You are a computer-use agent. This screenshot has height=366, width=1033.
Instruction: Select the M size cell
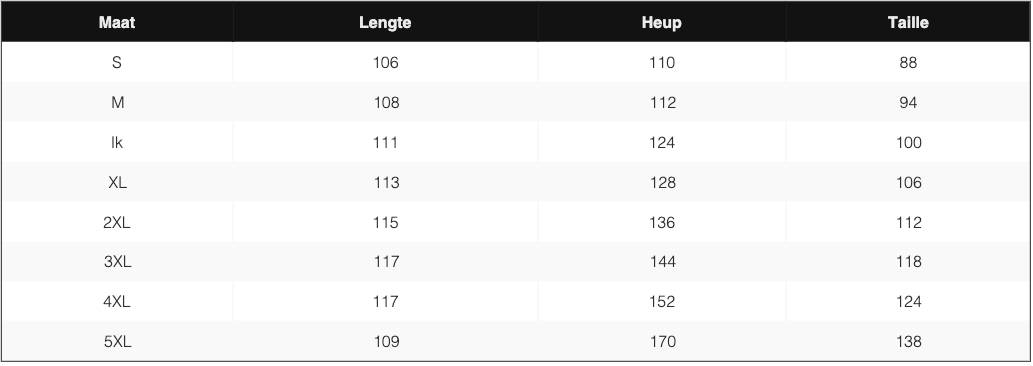point(117,103)
